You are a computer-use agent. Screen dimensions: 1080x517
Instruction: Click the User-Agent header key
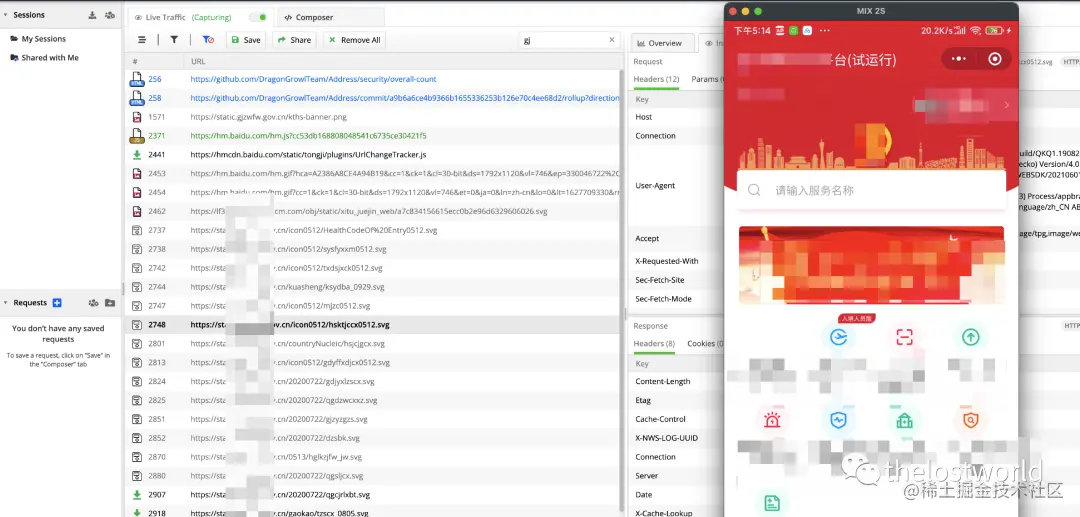655,186
